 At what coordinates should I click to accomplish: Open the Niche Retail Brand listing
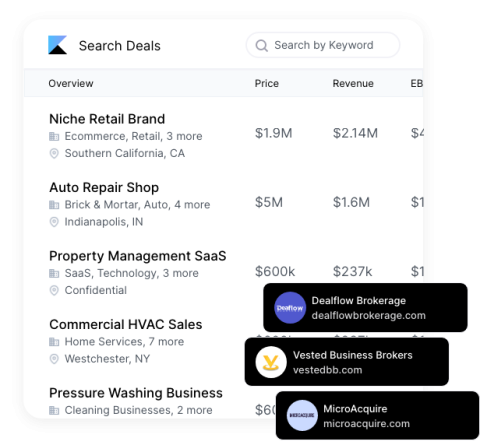(x=107, y=119)
